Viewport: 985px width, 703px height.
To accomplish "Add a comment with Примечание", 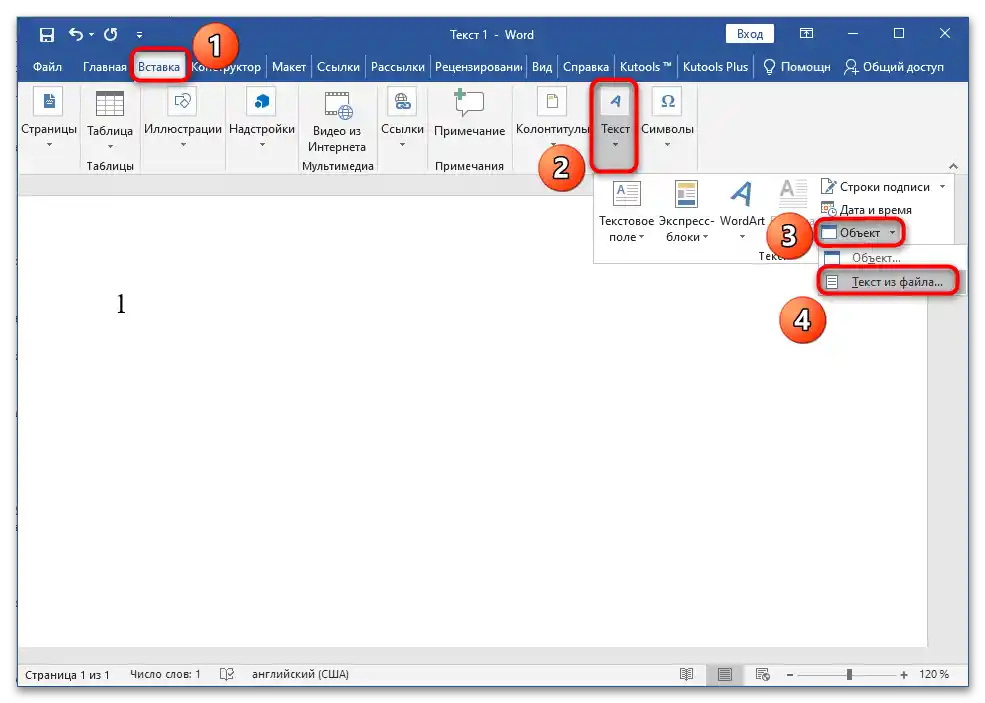I will 469,114.
